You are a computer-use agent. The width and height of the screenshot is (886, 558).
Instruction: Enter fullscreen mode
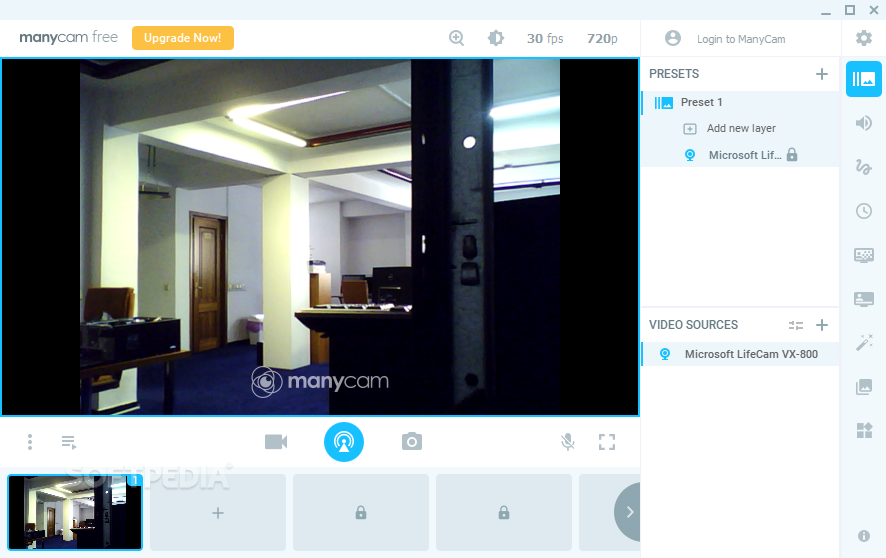pos(607,442)
